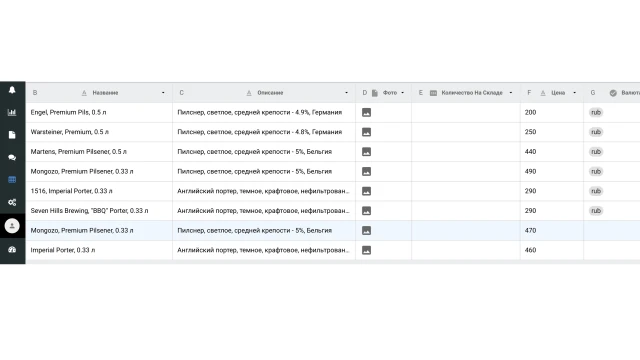Open the dashboard gauge icon in sidebar
This screenshot has height=360, width=640.
point(12,249)
